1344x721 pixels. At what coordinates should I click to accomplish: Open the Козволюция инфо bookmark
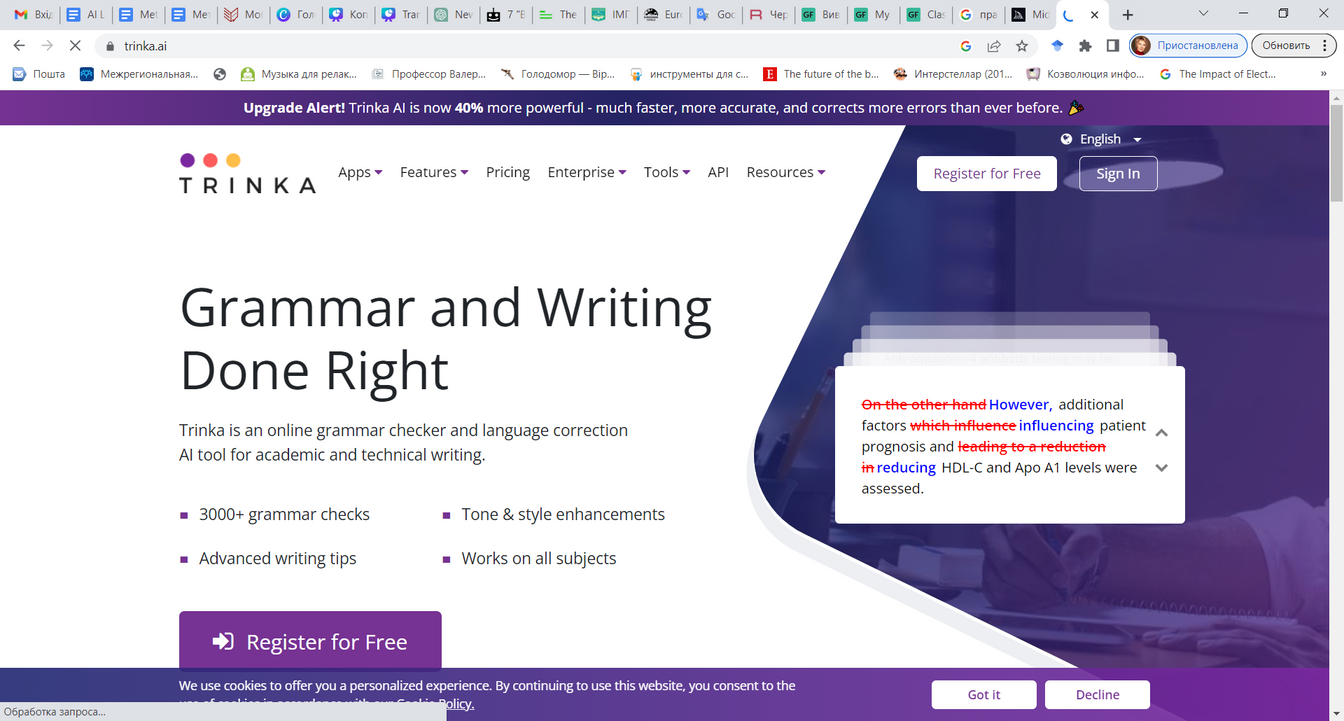tap(1085, 74)
